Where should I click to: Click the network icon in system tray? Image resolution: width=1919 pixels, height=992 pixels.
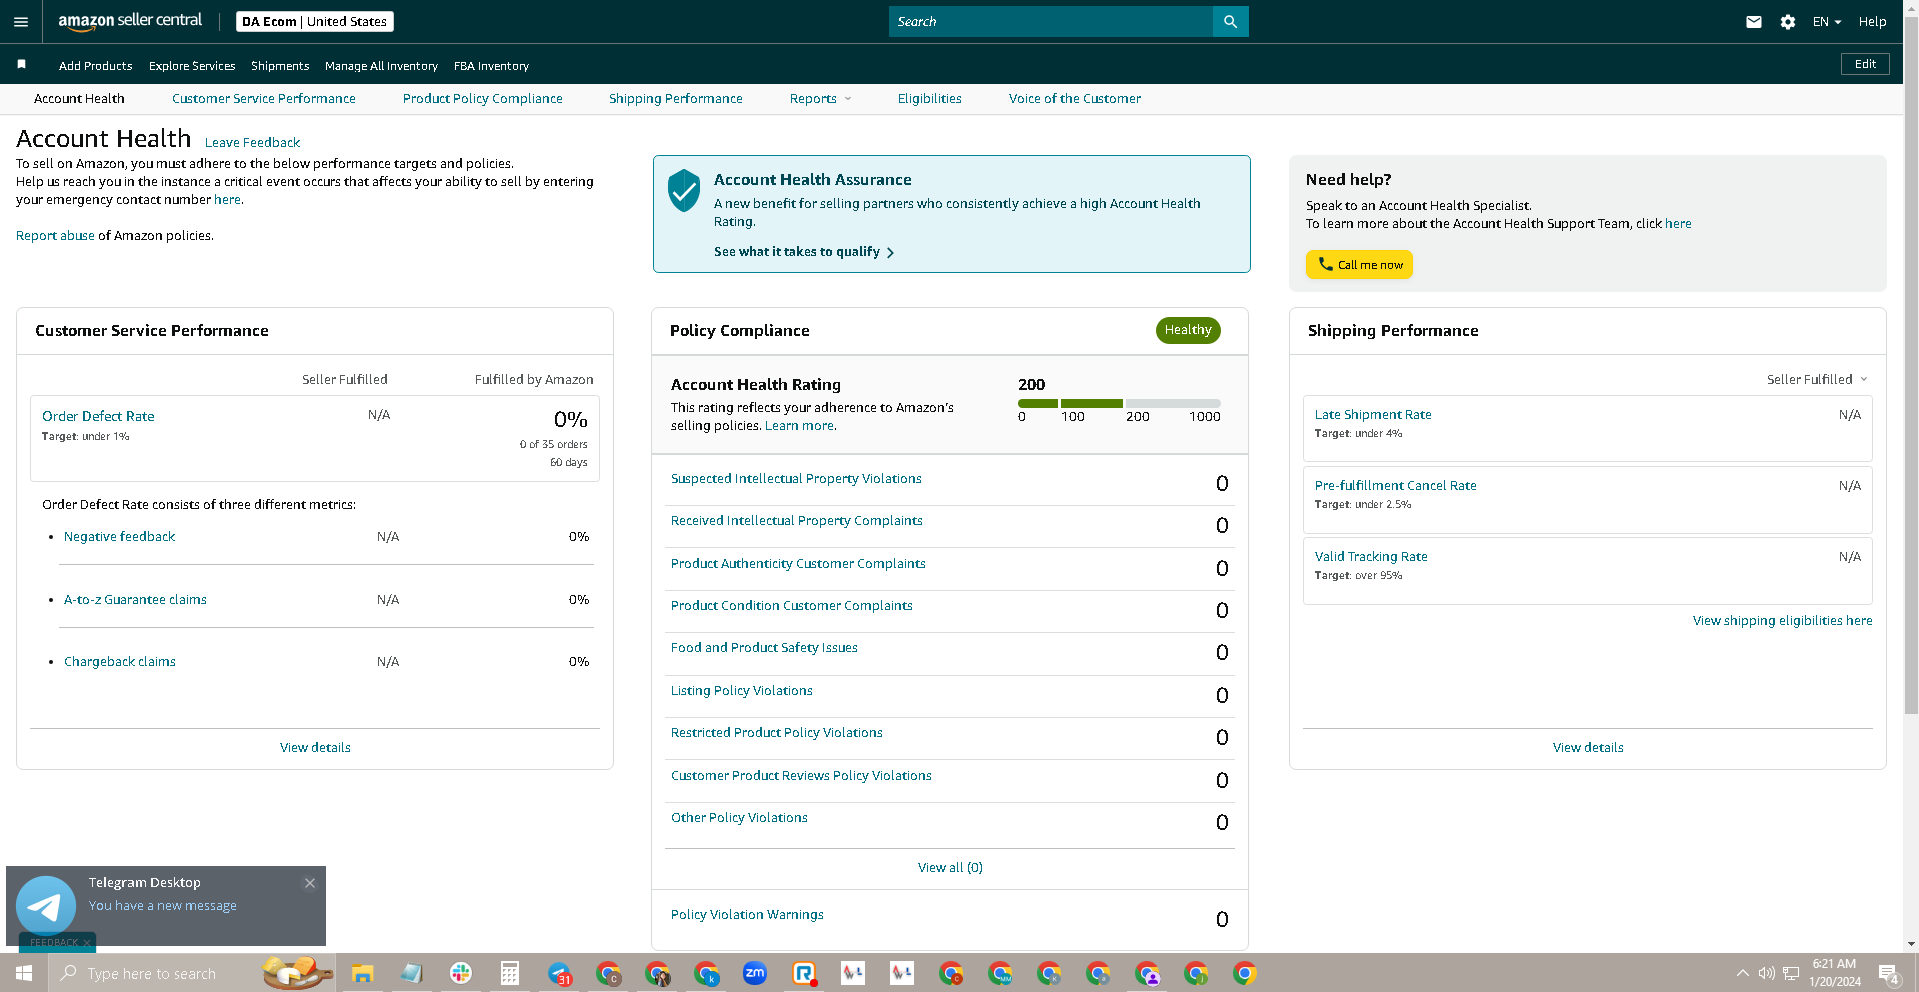tap(1791, 973)
